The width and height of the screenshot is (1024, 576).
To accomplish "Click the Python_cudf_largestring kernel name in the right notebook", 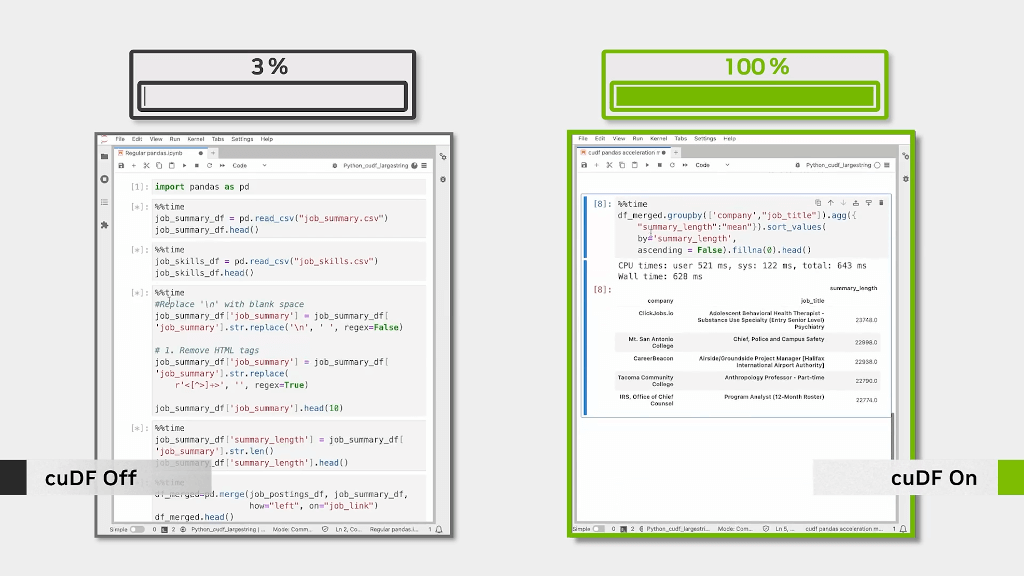I will (838, 165).
